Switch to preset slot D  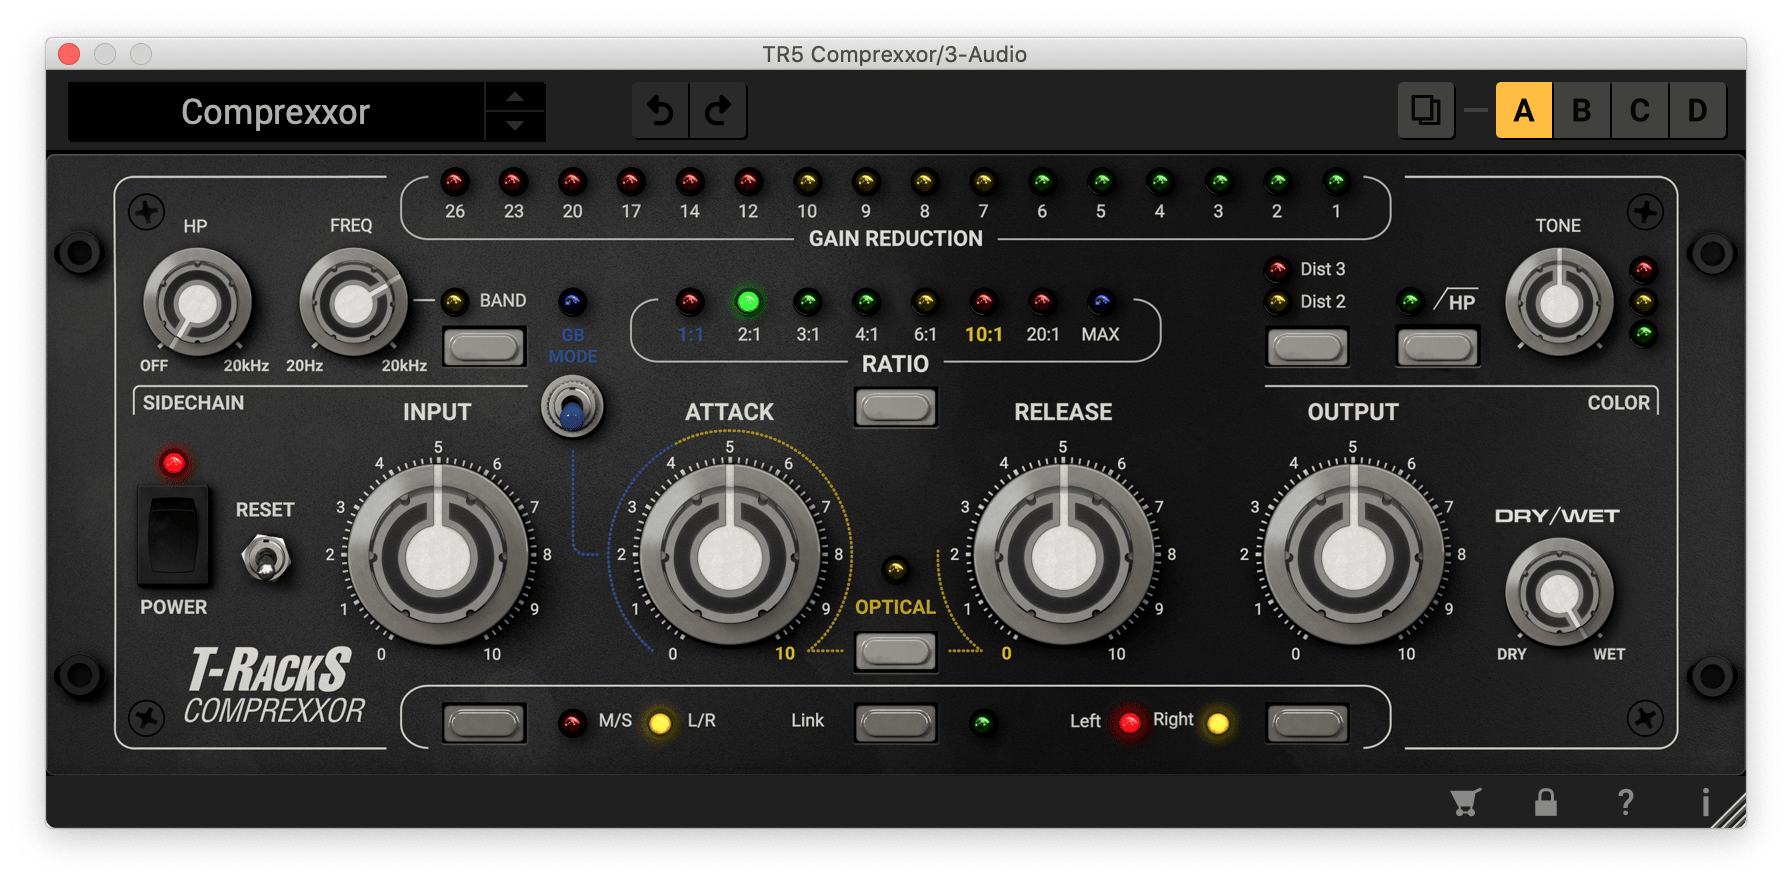pos(1697,110)
